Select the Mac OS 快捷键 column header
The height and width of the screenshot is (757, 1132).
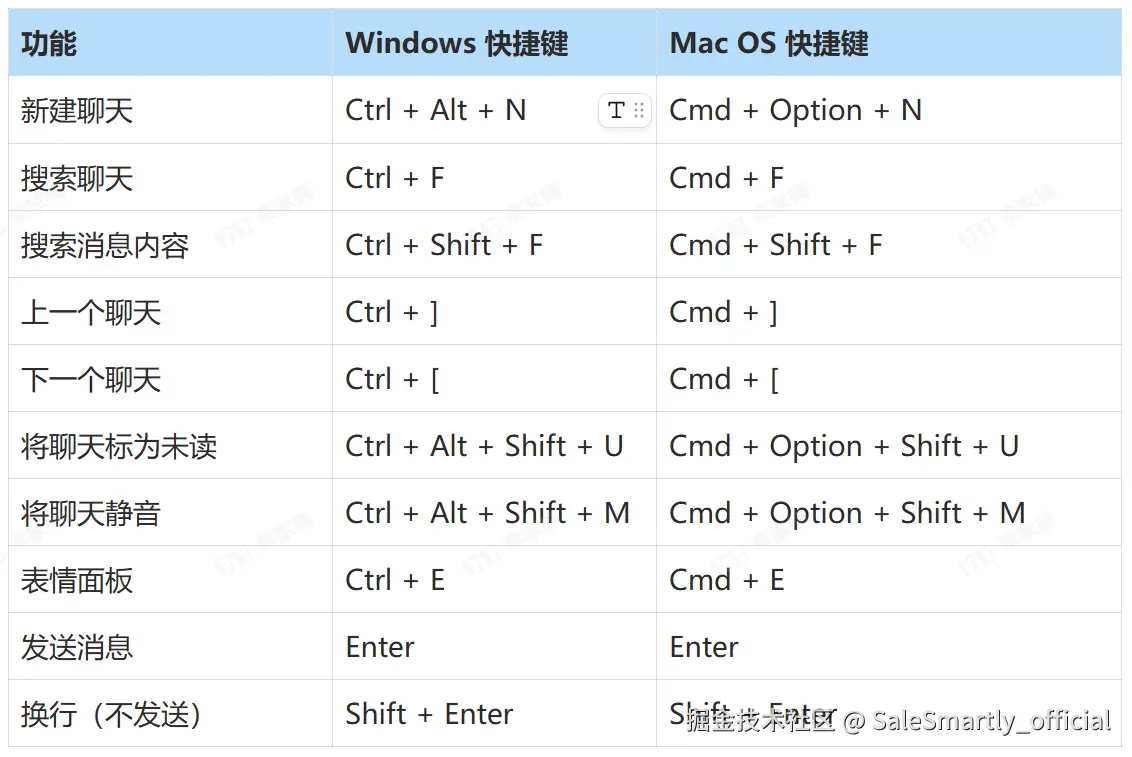(x=768, y=43)
